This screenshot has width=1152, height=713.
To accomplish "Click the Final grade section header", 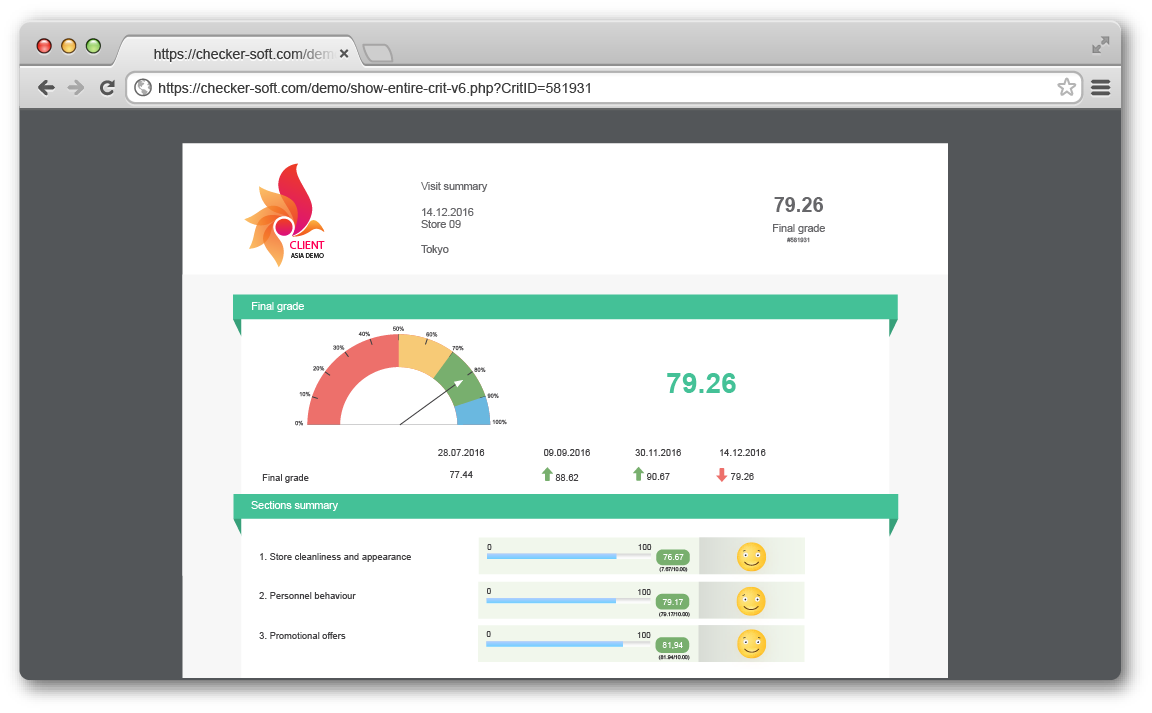I will (565, 306).
